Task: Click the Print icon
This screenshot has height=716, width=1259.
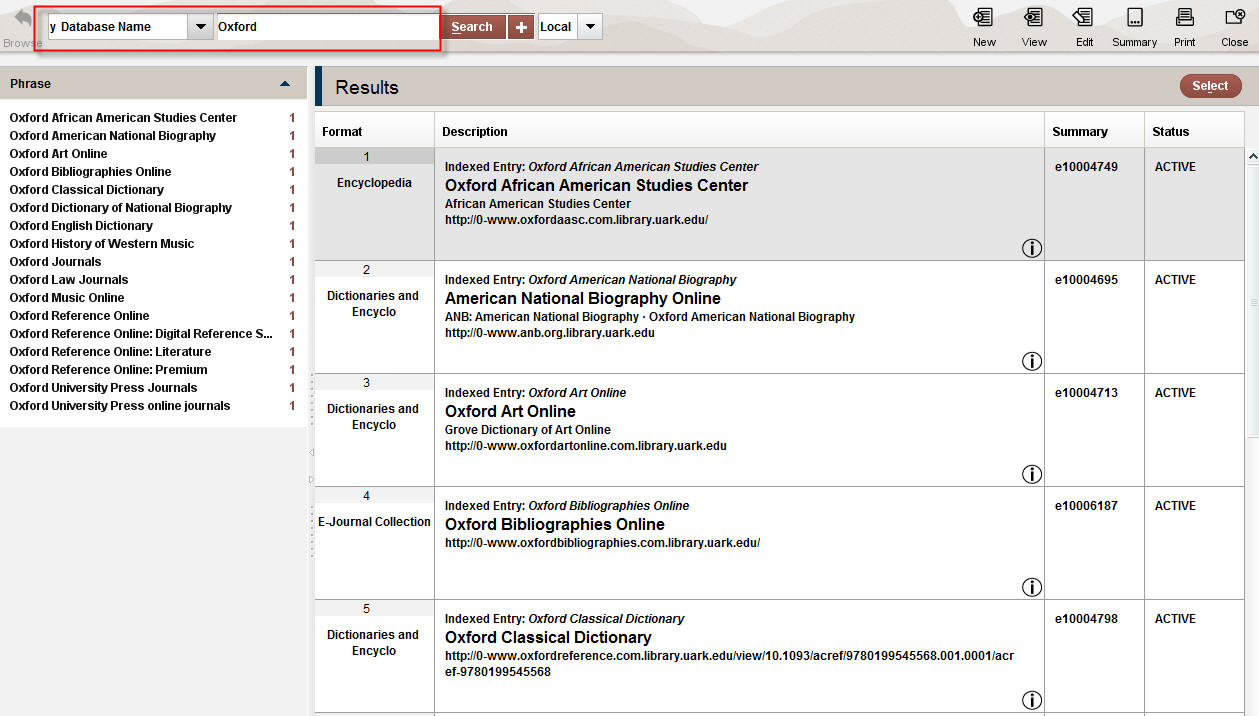Action: coord(1184,17)
